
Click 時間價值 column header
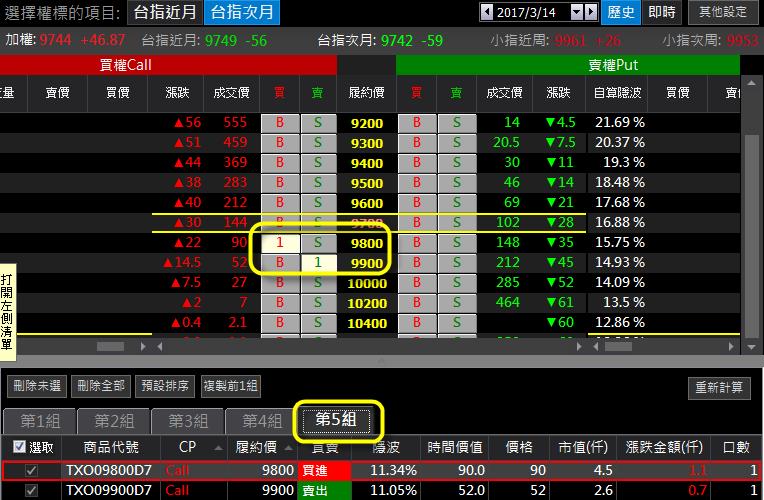tap(455, 447)
